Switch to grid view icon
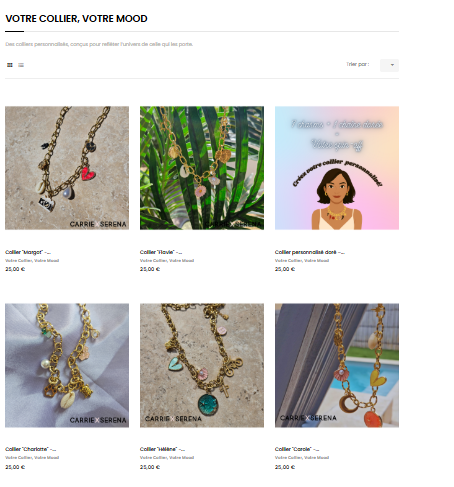 tap(10, 65)
